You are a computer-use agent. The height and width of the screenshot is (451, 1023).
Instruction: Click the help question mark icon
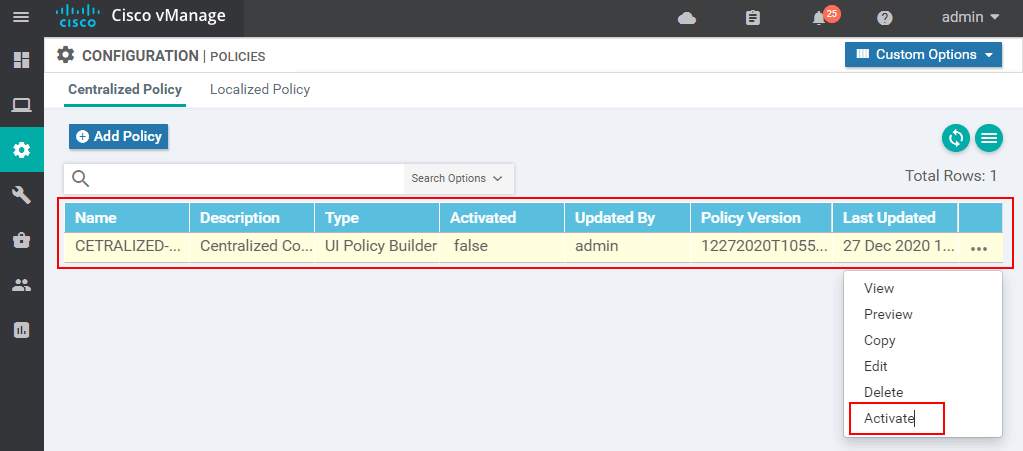(x=885, y=18)
